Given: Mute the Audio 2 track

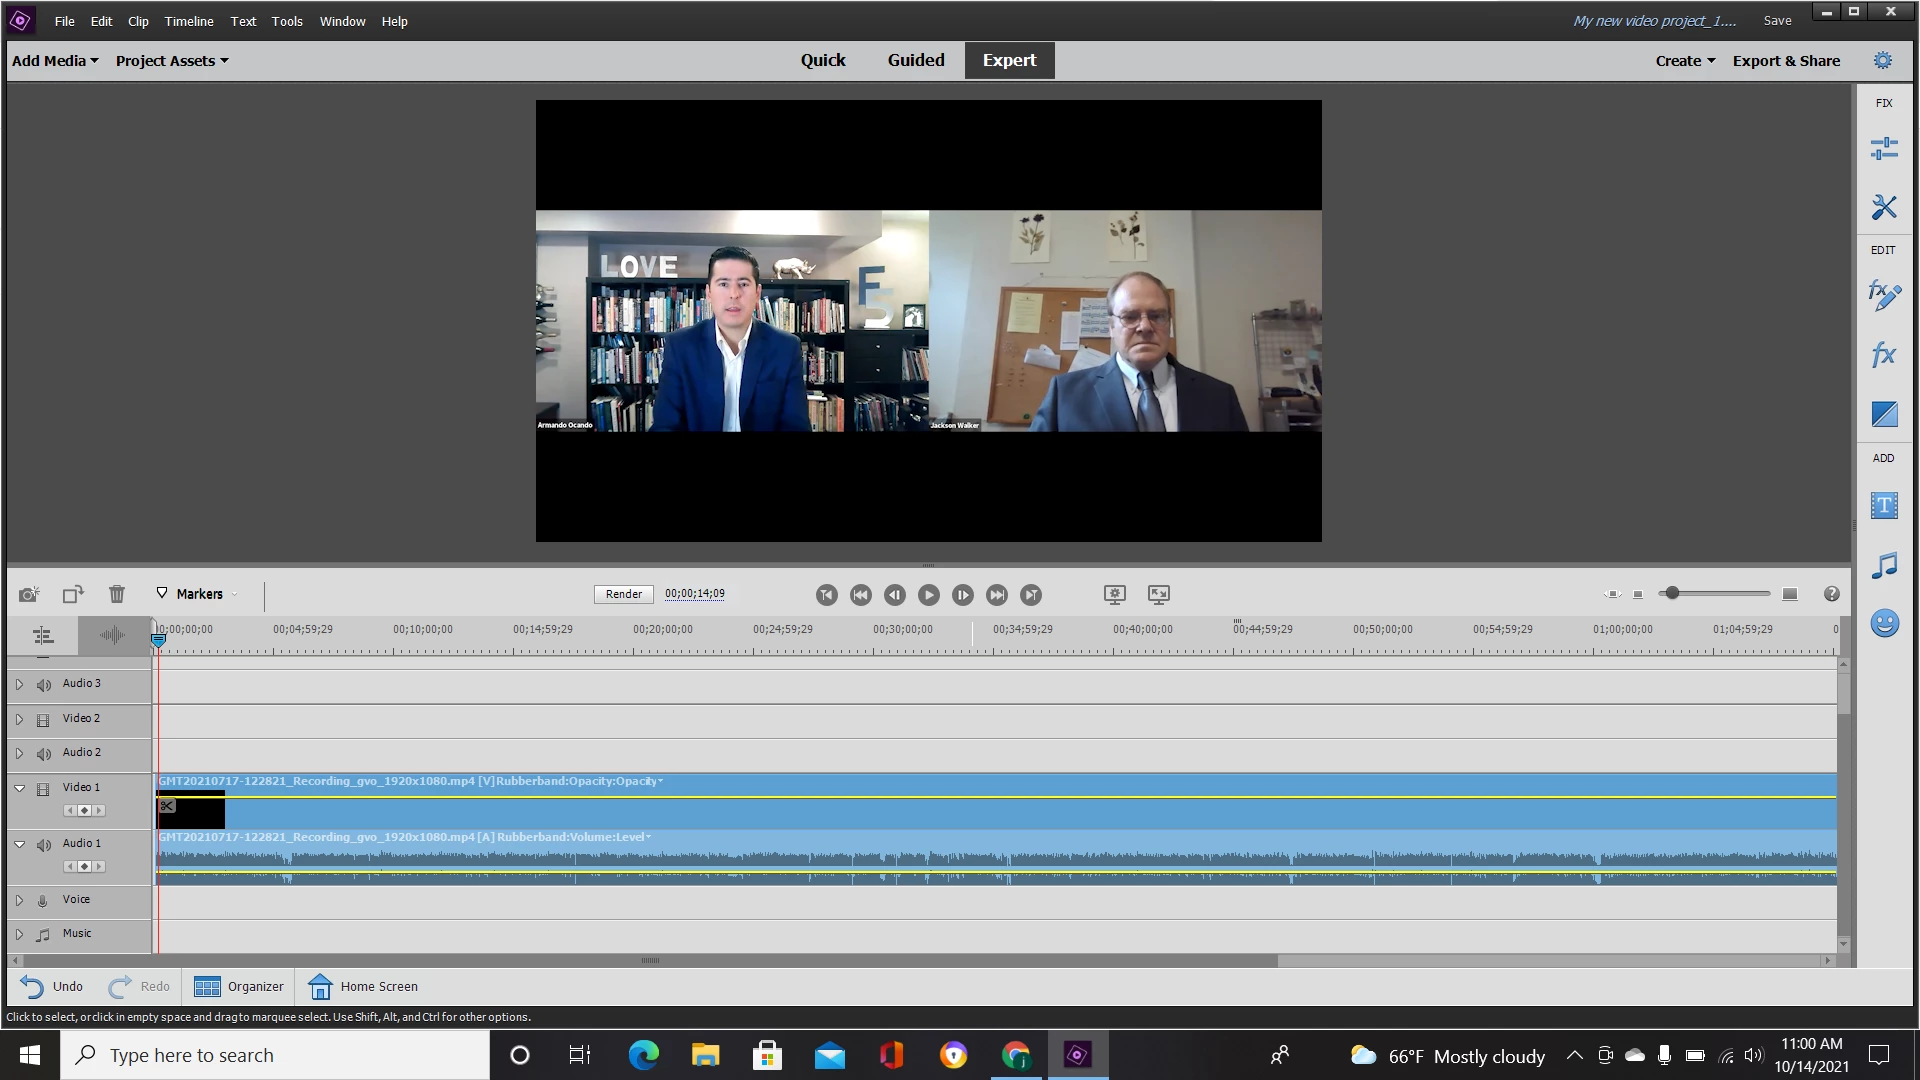Looking at the screenshot, I should pyautogui.click(x=43, y=754).
